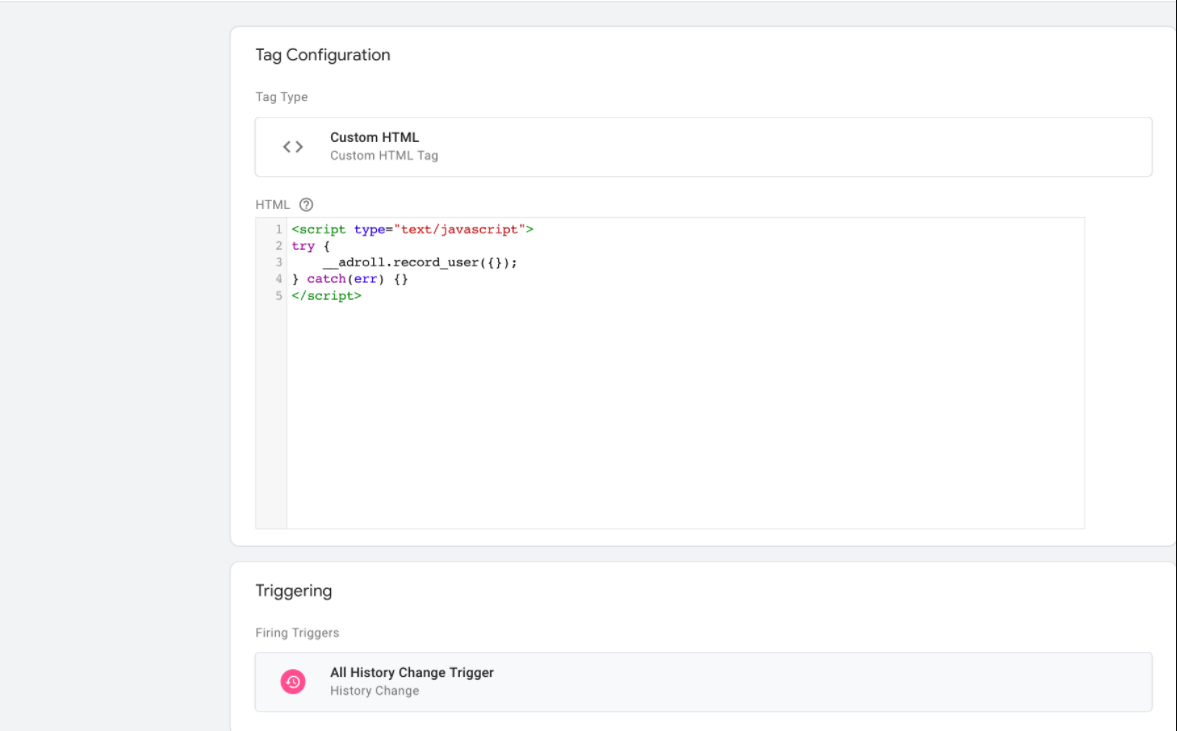The height and width of the screenshot is (731, 1177).
Task: Place cursor on the opening script tag
Action: coord(319,230)
